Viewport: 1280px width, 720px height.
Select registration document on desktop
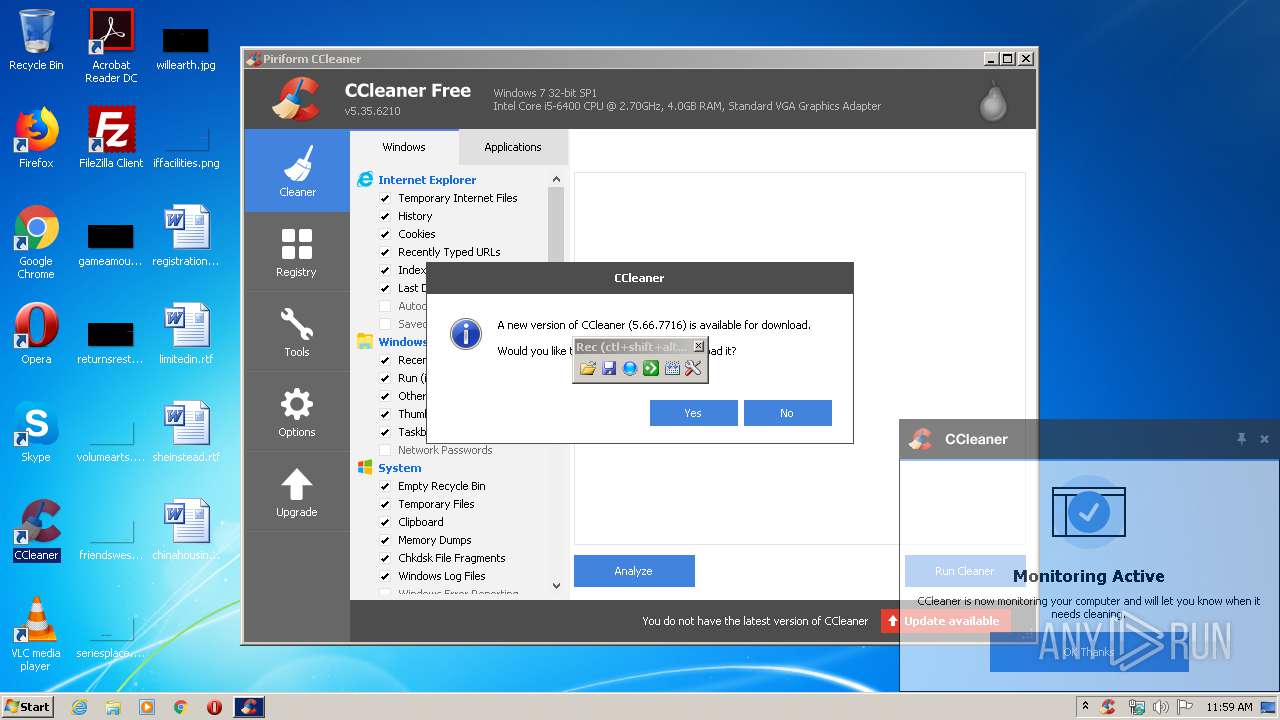(x=186, y=236)
